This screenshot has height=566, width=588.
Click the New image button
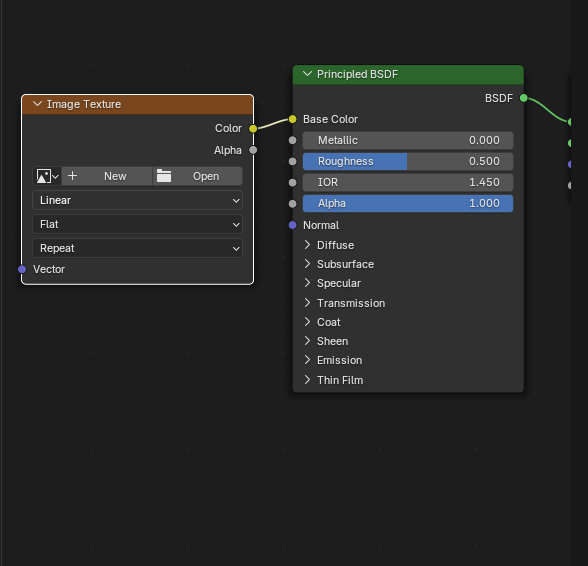pyautogui.click(x=107, y=176)
